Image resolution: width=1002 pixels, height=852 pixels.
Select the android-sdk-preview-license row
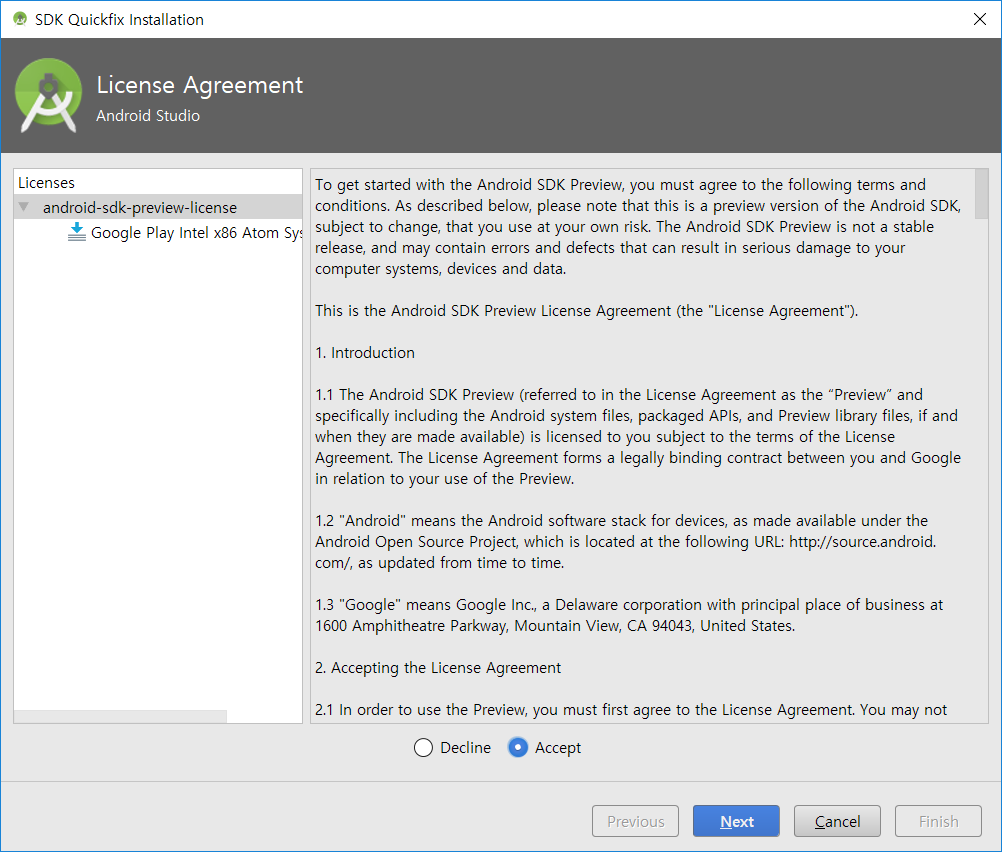158,207
